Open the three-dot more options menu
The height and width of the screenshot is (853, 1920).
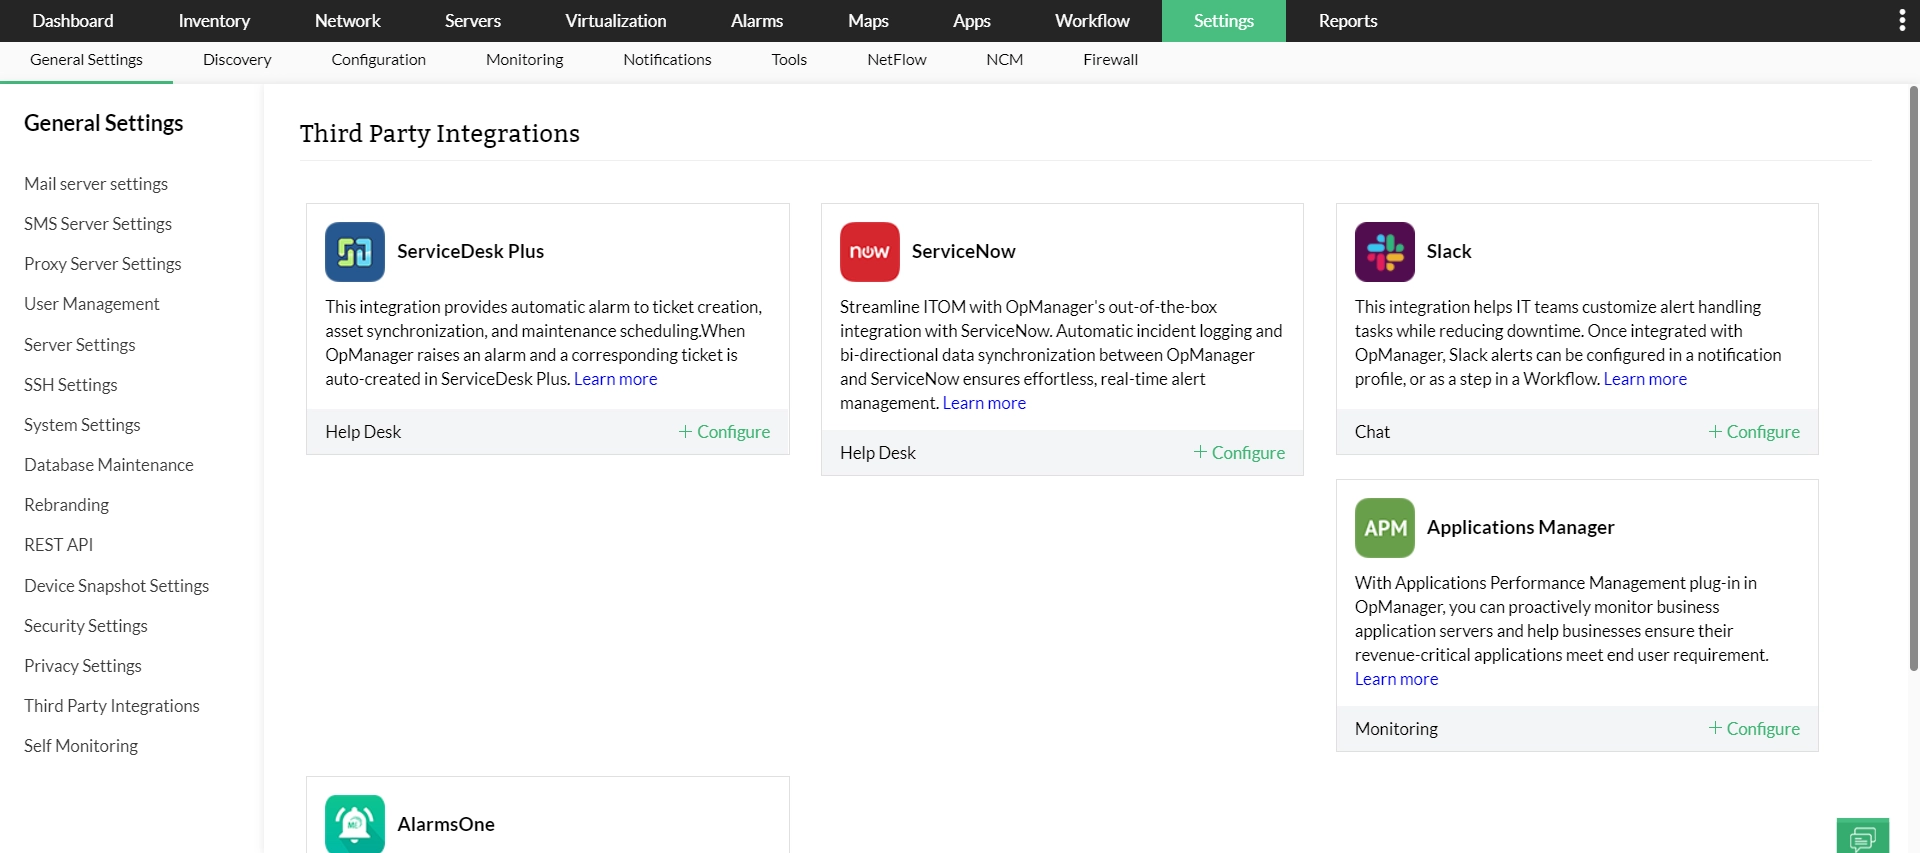[1902, 21]
